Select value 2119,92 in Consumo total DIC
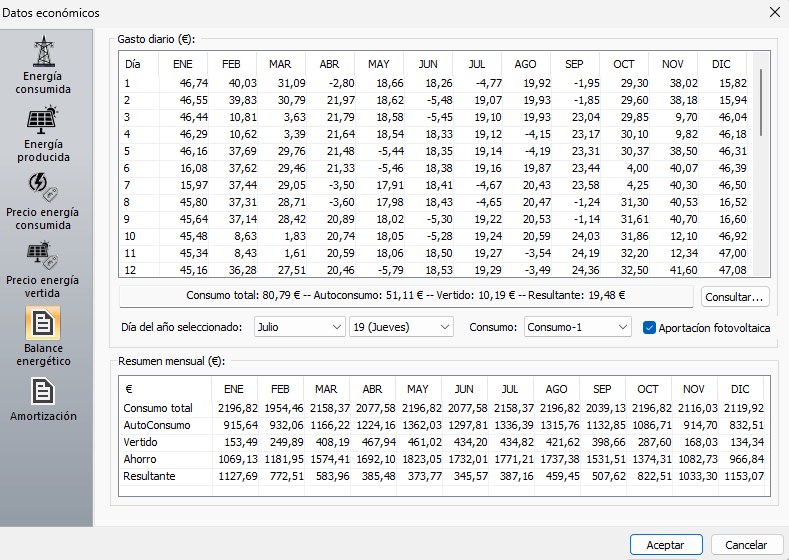 coord(744,408)
